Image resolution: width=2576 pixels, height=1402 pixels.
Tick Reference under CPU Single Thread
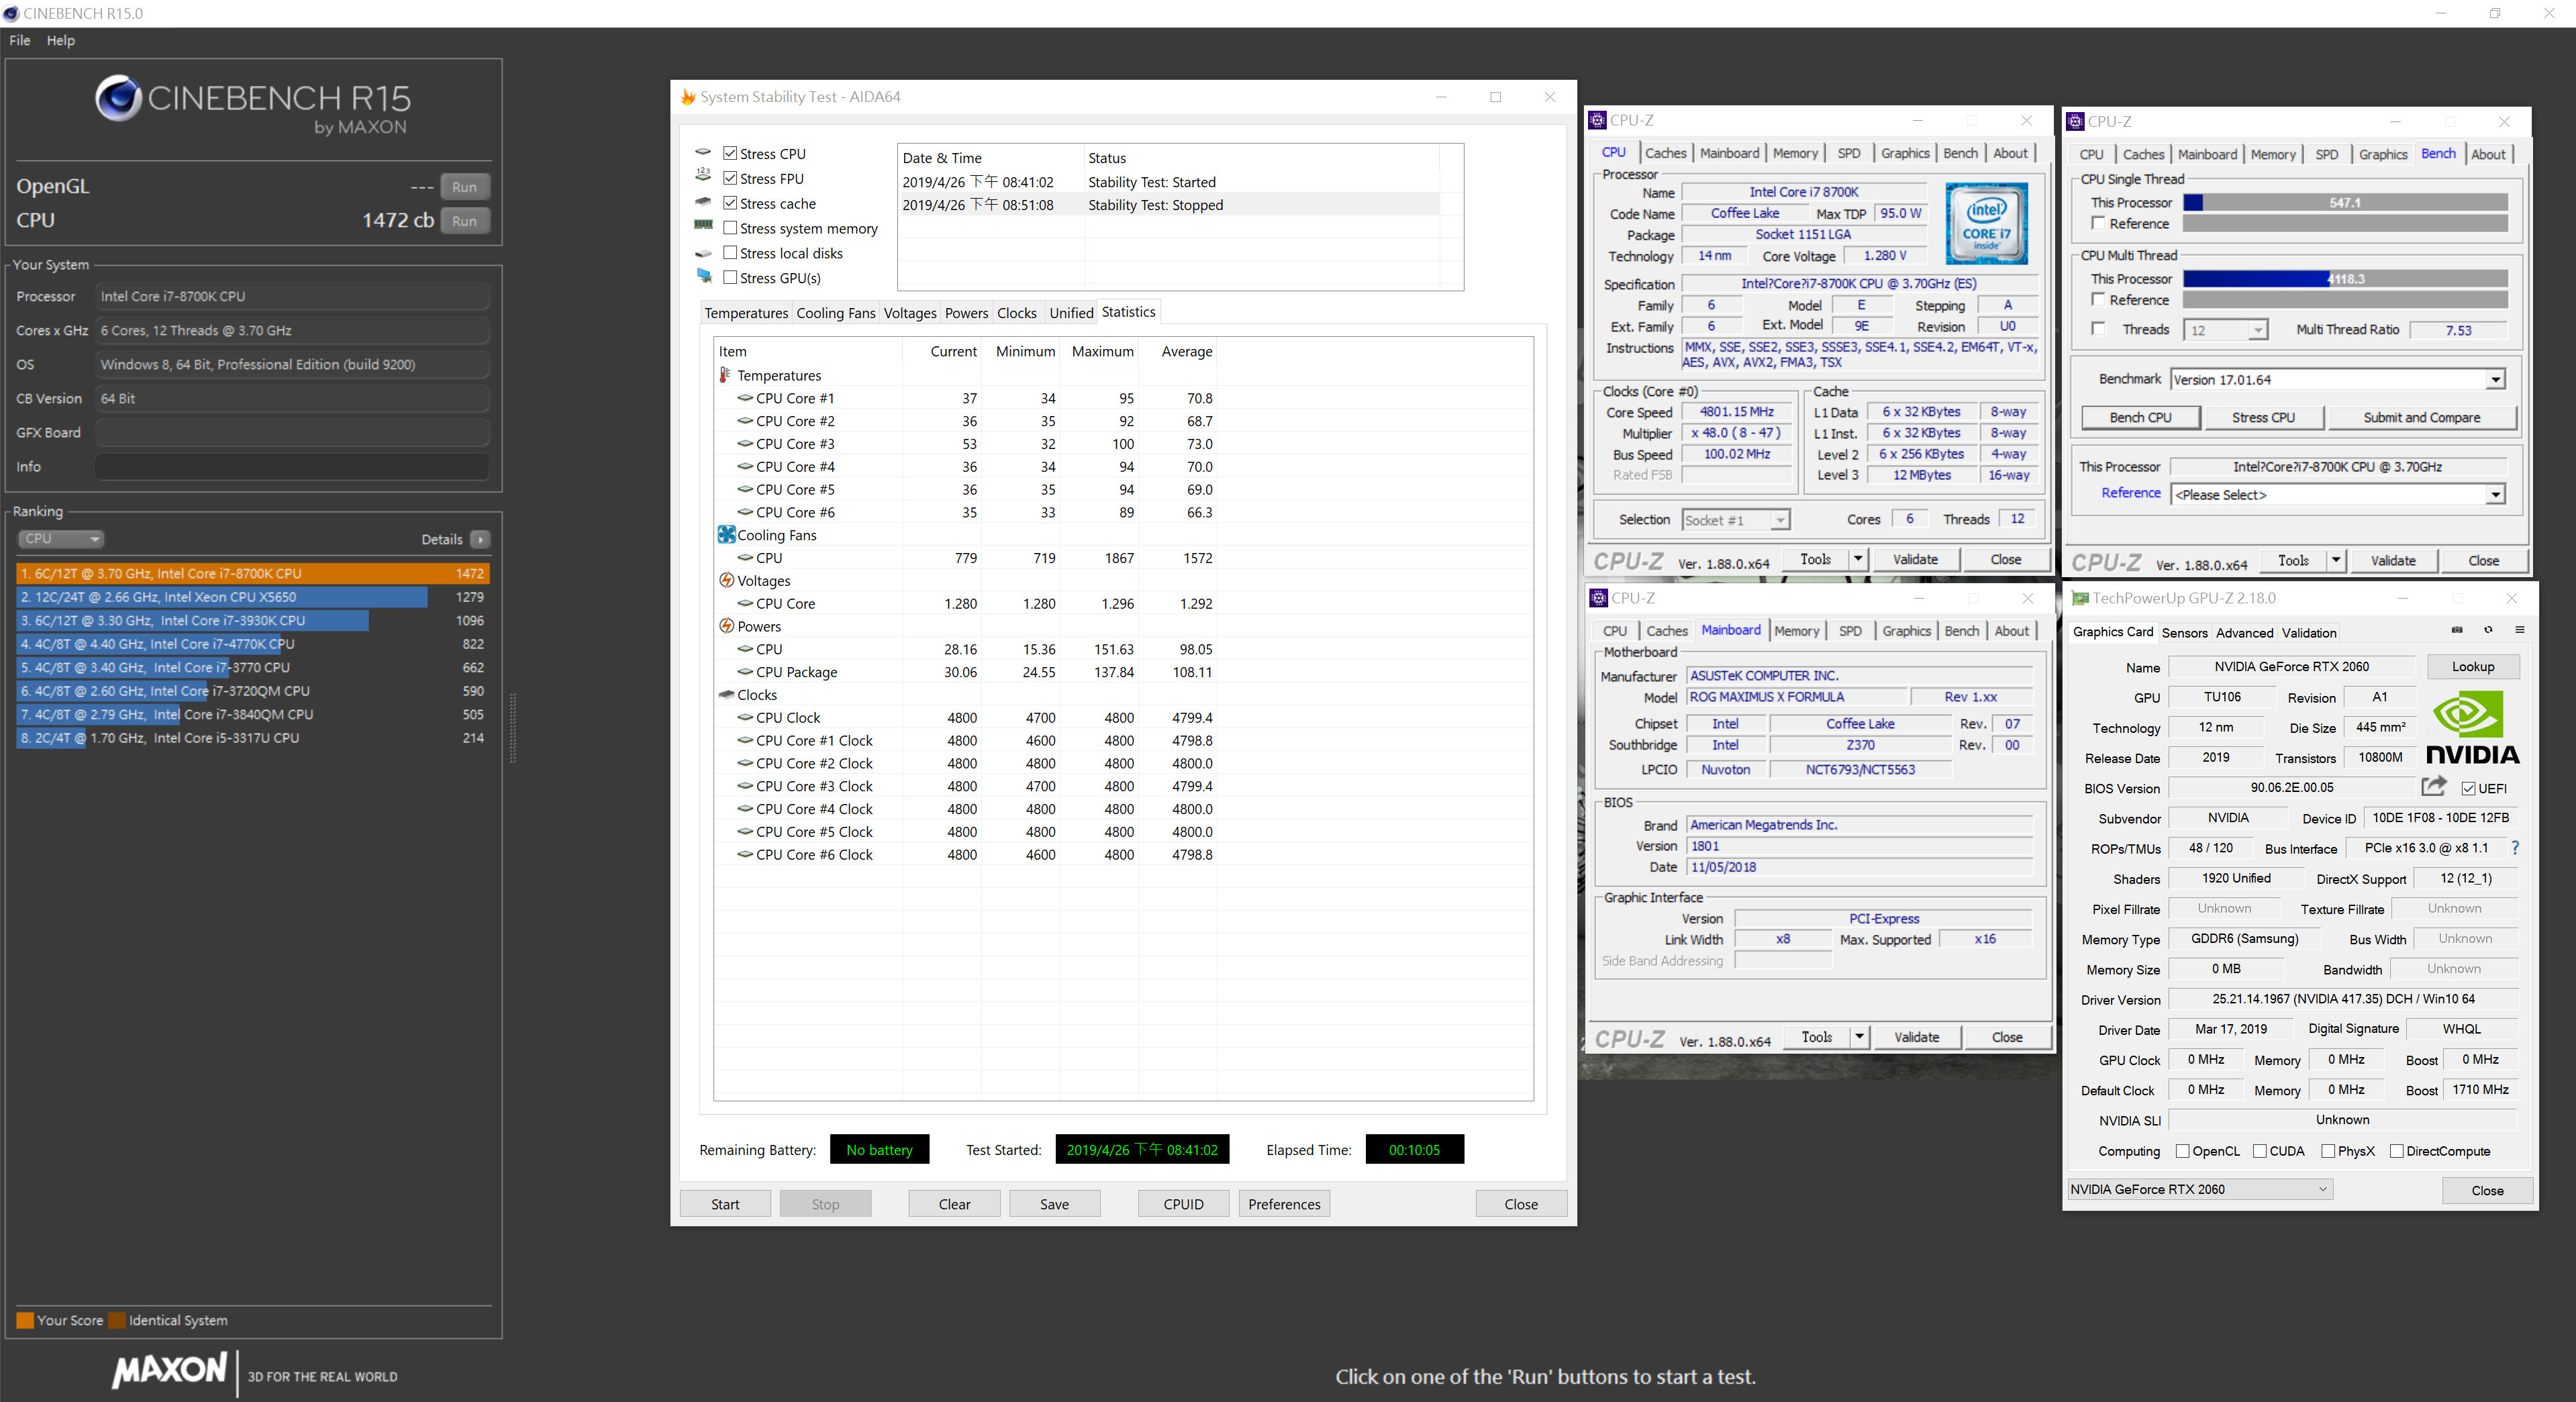click(2098, 223)
